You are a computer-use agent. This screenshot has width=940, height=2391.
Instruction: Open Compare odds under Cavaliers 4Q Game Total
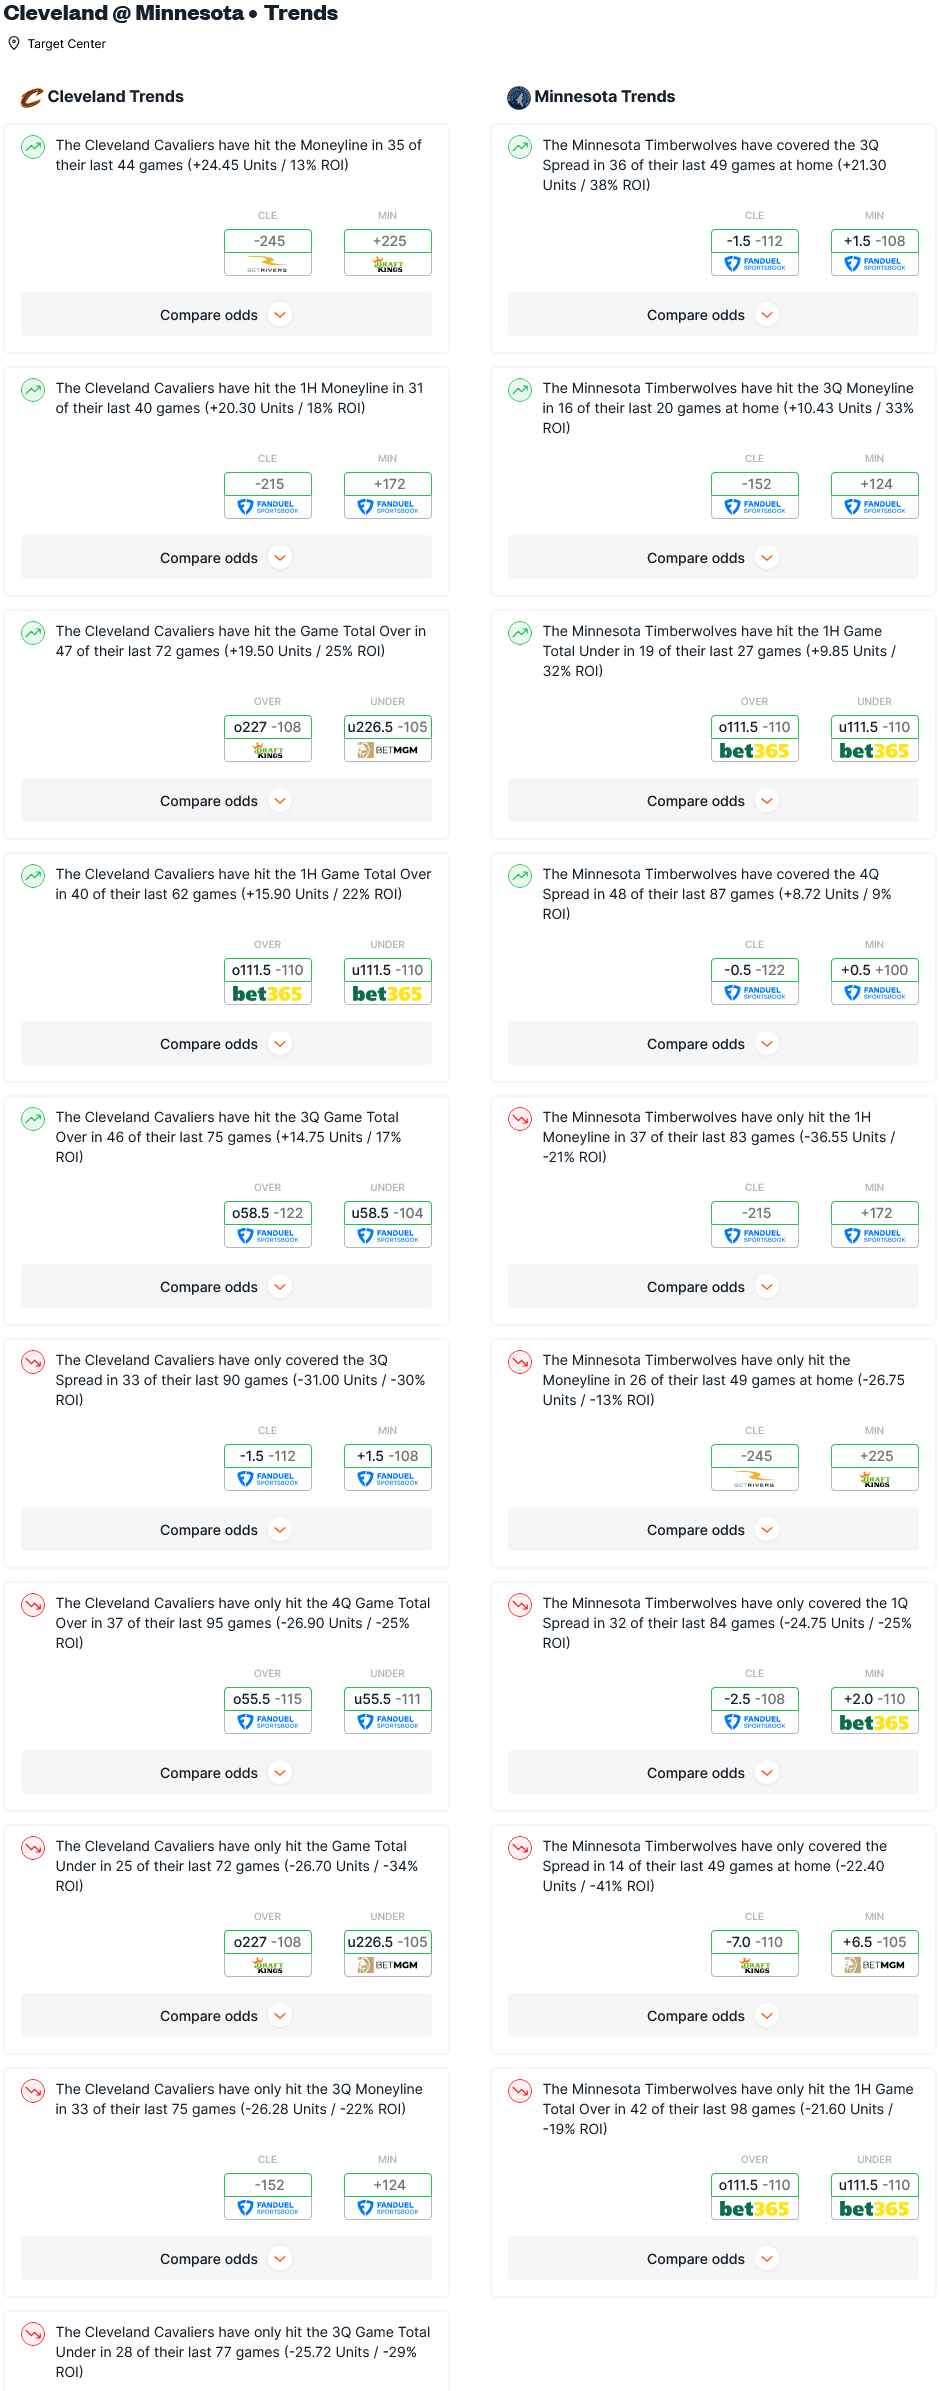(226, 1773)
